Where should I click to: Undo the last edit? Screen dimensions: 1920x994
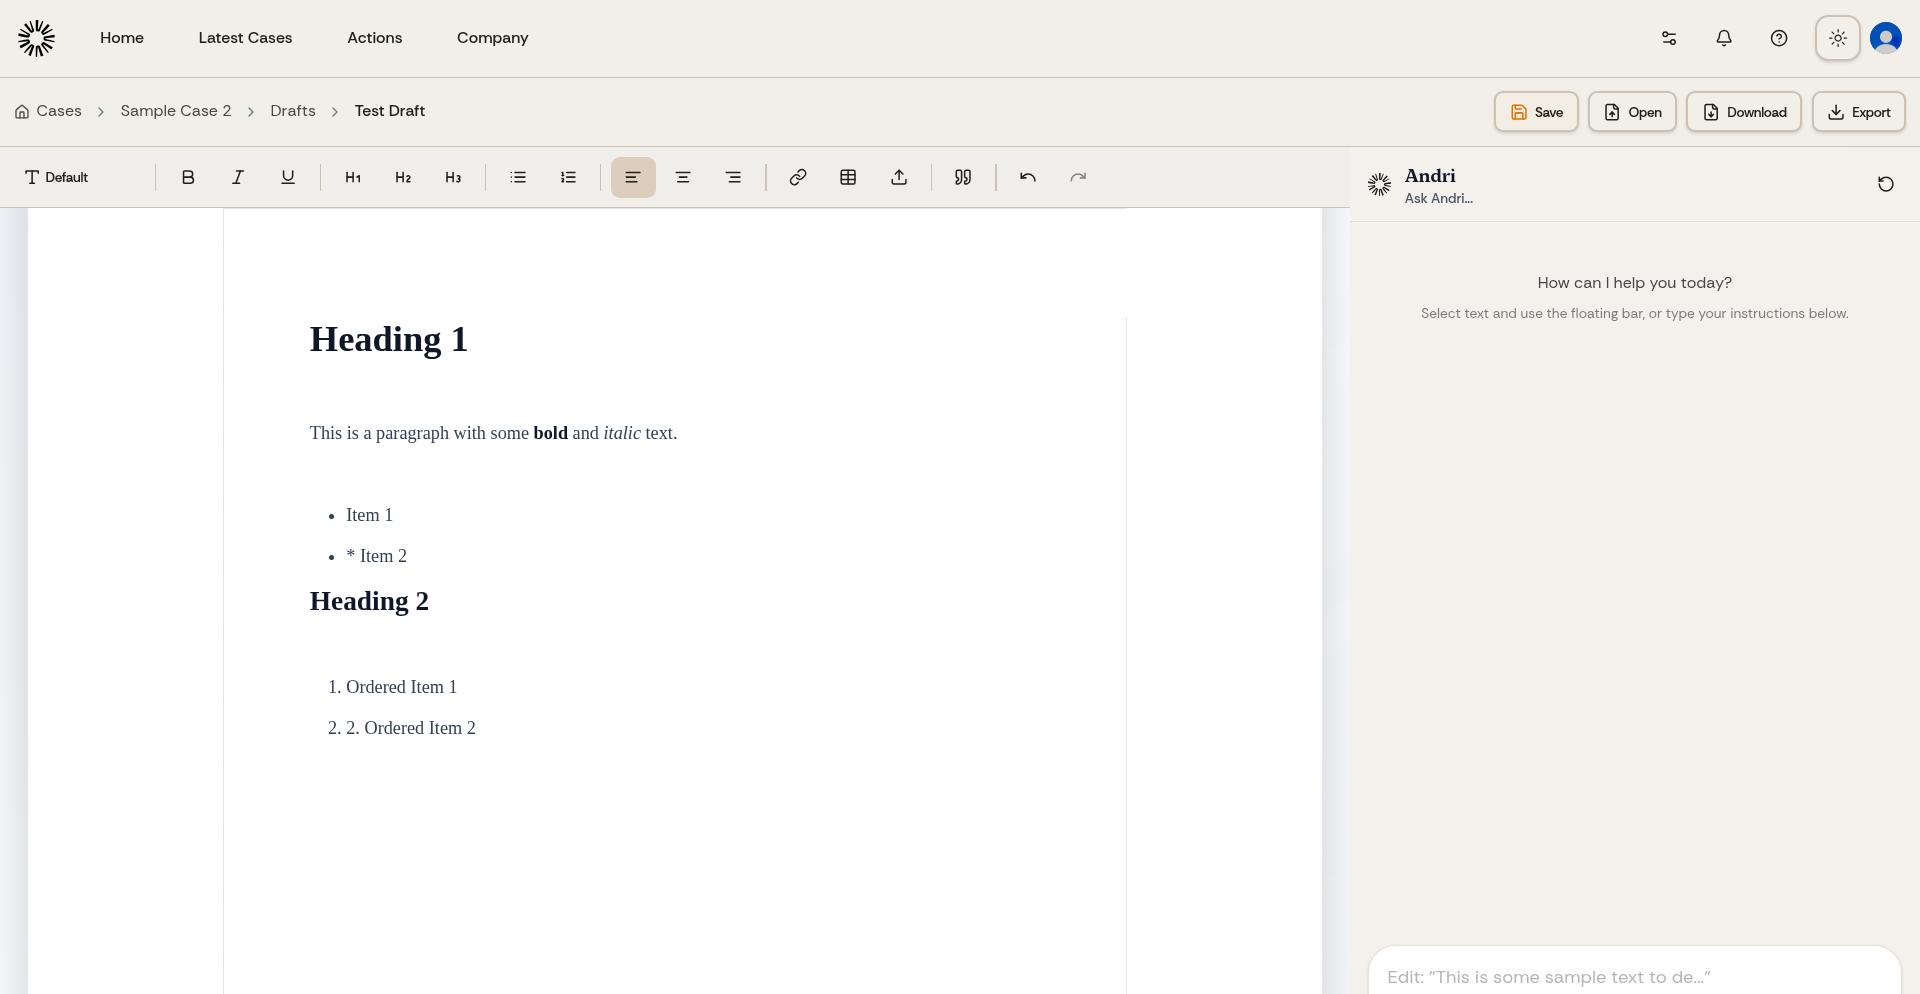point(1028,178)
